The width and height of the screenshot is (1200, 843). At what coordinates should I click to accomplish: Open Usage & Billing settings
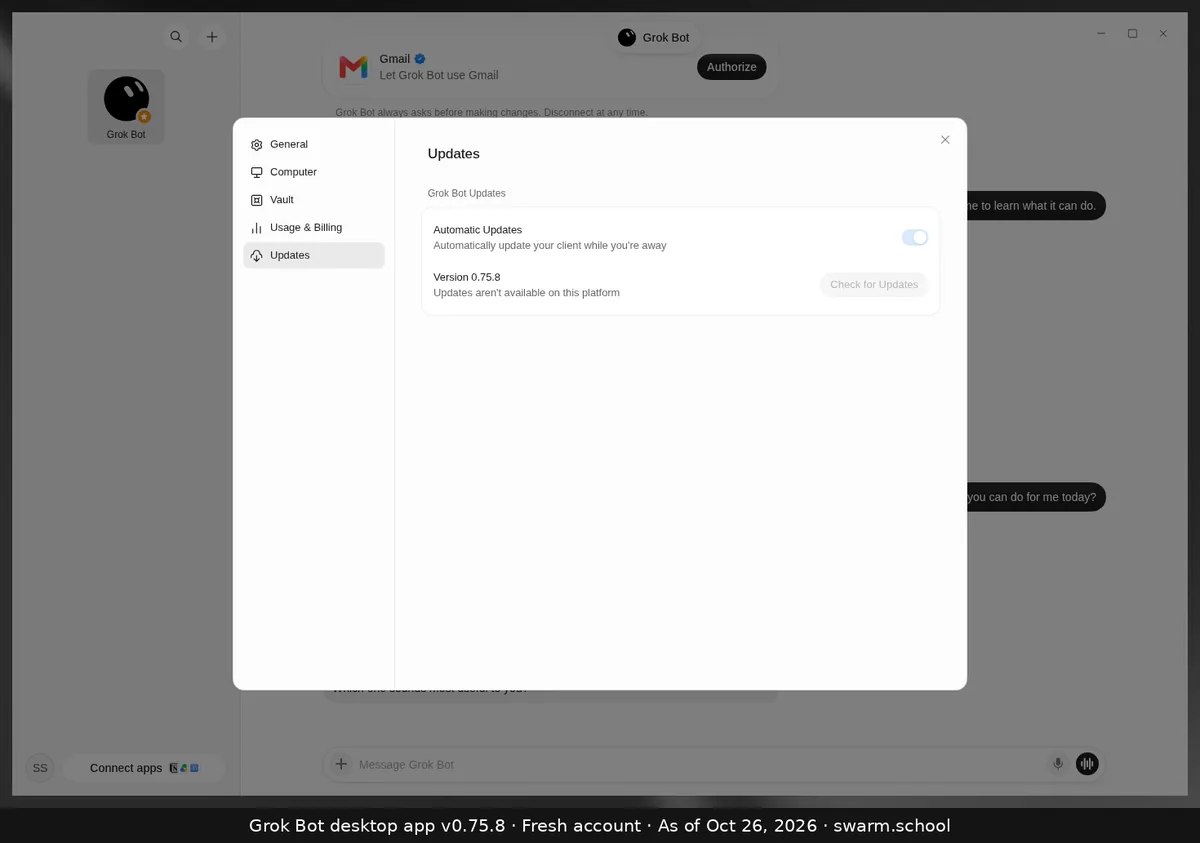313,228
